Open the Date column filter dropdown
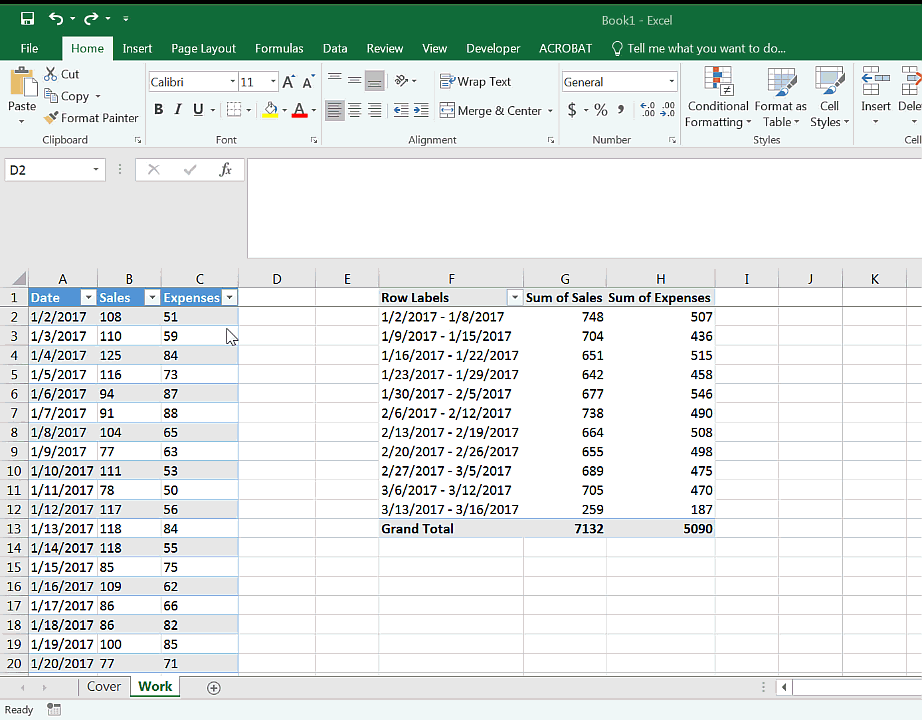This screenshot has height=720, width=922. coord(87,298)
